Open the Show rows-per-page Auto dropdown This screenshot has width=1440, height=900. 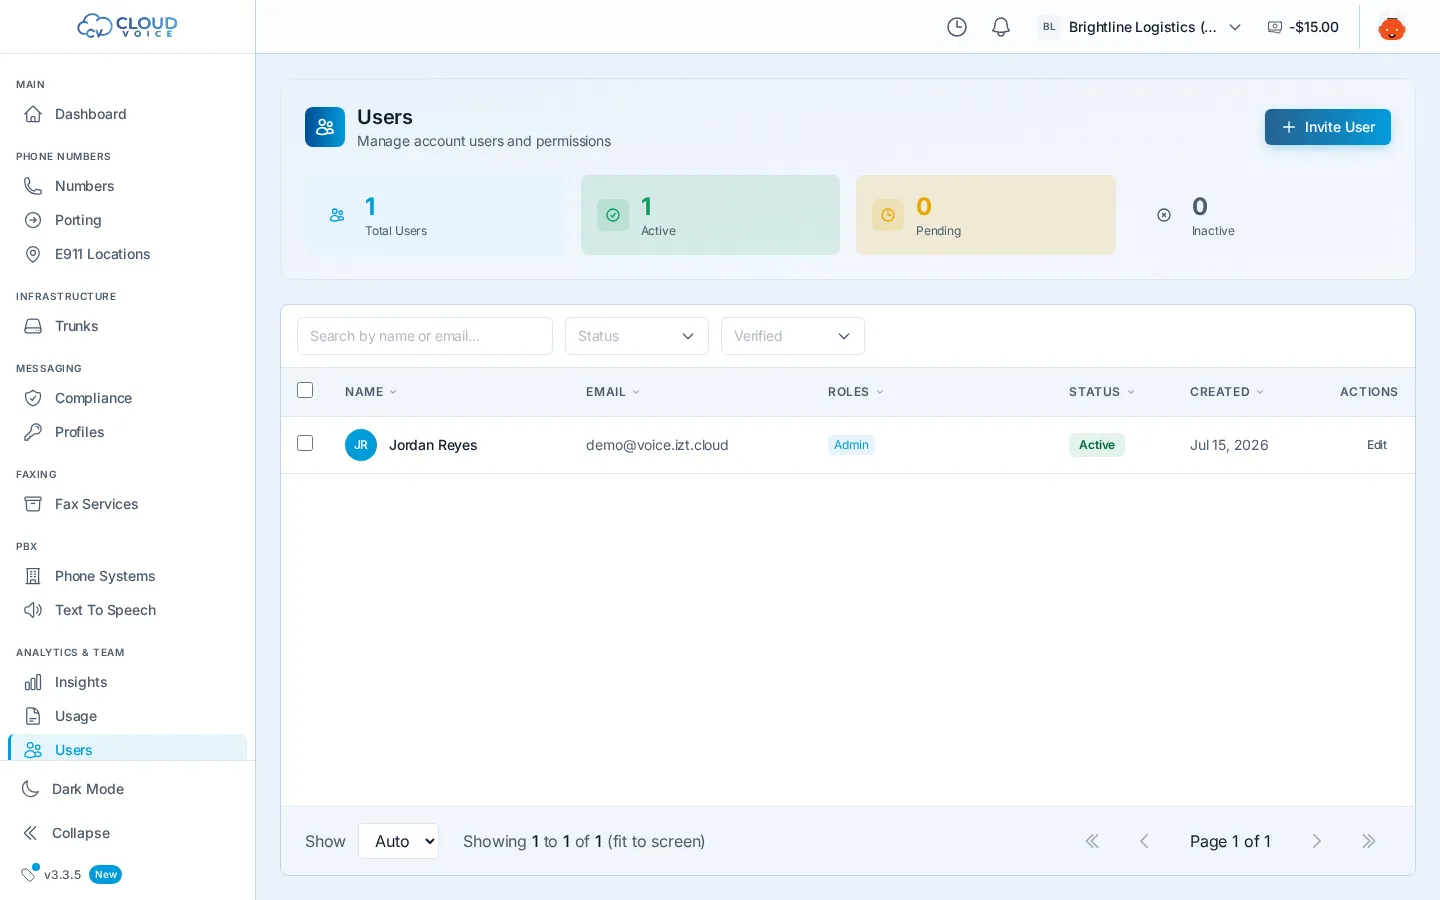[x=399, y=841]
